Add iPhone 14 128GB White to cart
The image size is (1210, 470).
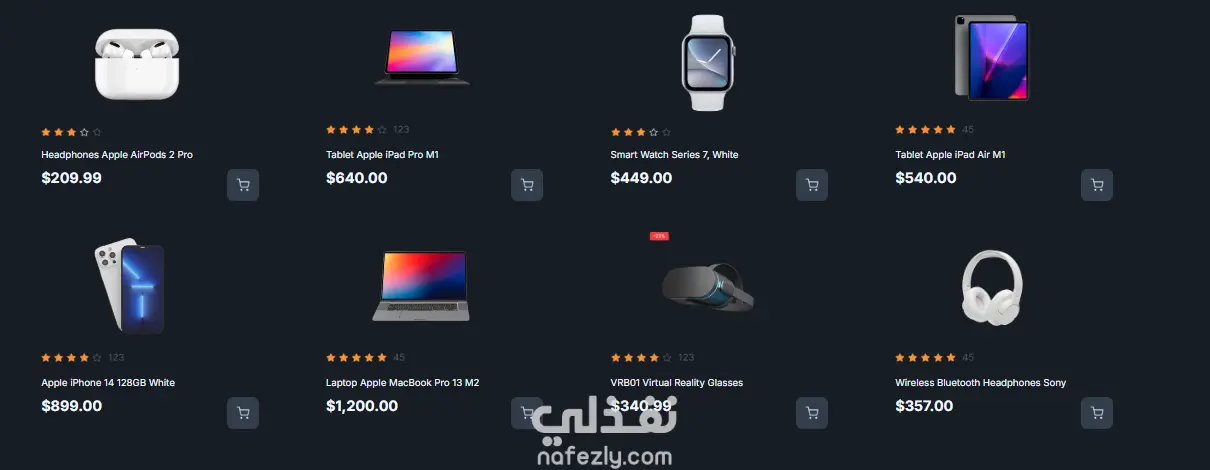(243, 413)
